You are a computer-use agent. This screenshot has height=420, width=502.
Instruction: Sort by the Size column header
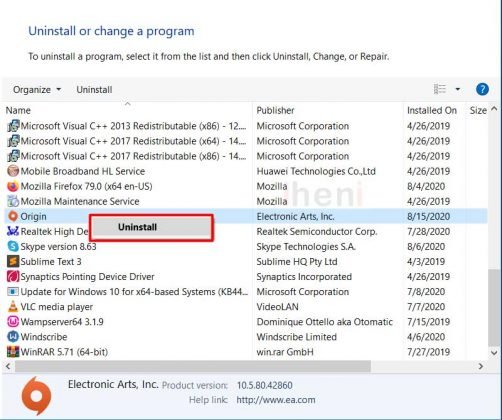tap(478, 110)
